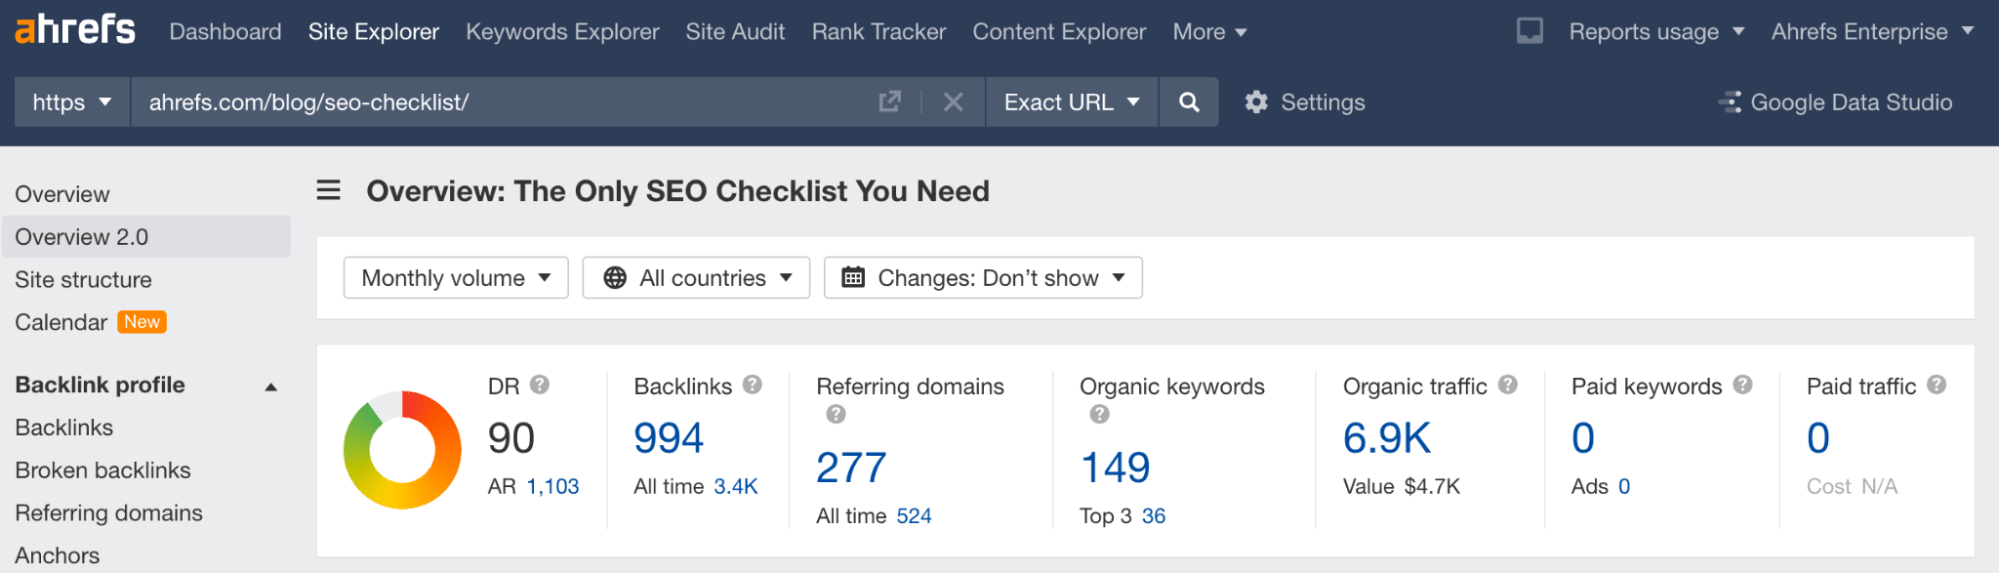Open Site structure report
This screenshot has width=1999, height=573.
tap(83, 280)
